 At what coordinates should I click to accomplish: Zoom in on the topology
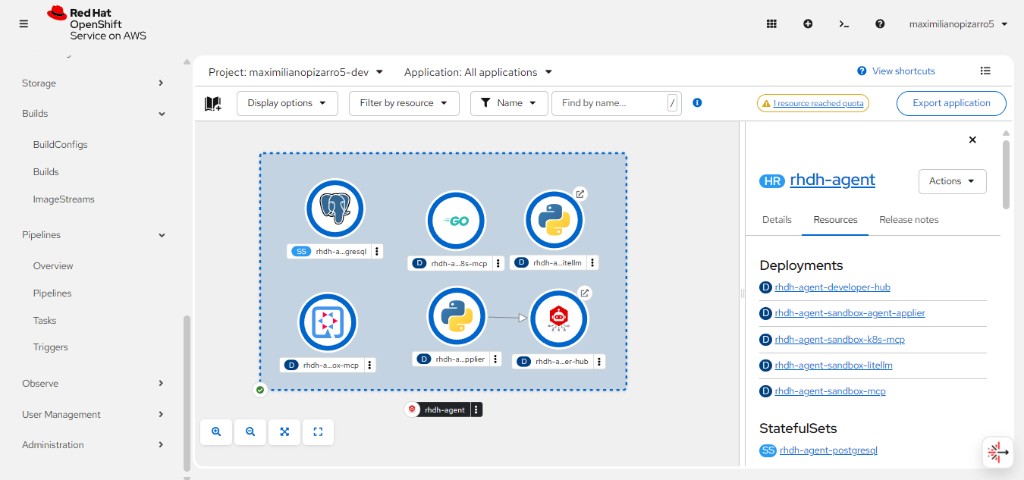tap(216, 432)
